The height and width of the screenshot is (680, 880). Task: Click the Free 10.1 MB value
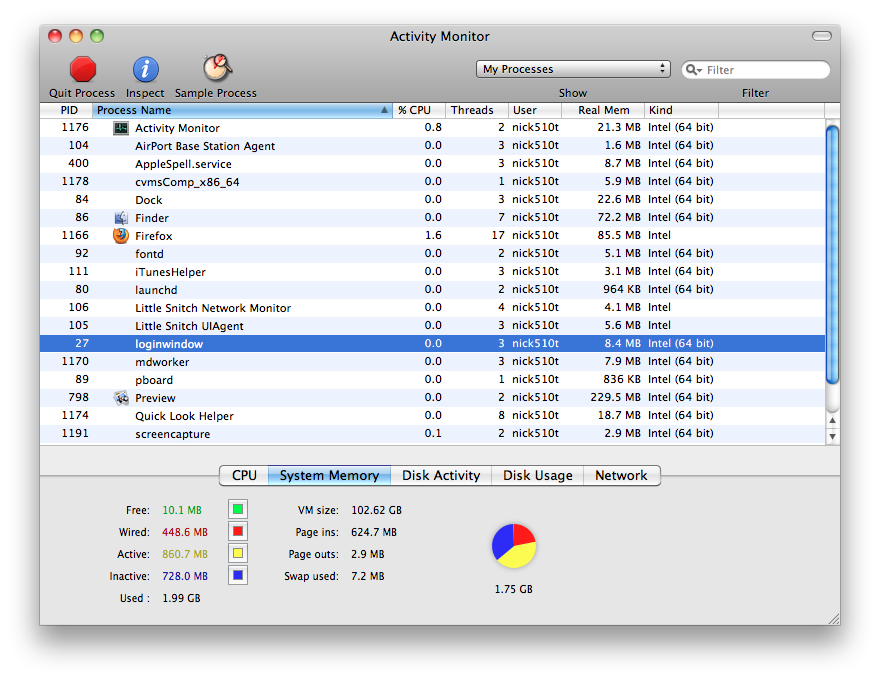[x=182, y=510]
